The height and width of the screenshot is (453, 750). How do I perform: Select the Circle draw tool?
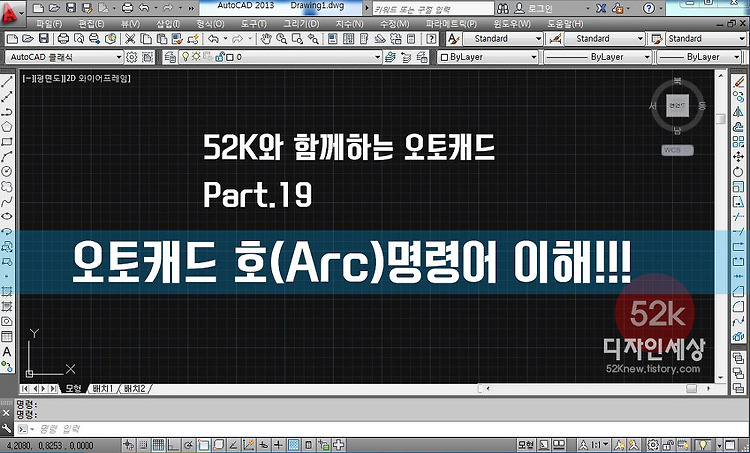tap(7, 171)
